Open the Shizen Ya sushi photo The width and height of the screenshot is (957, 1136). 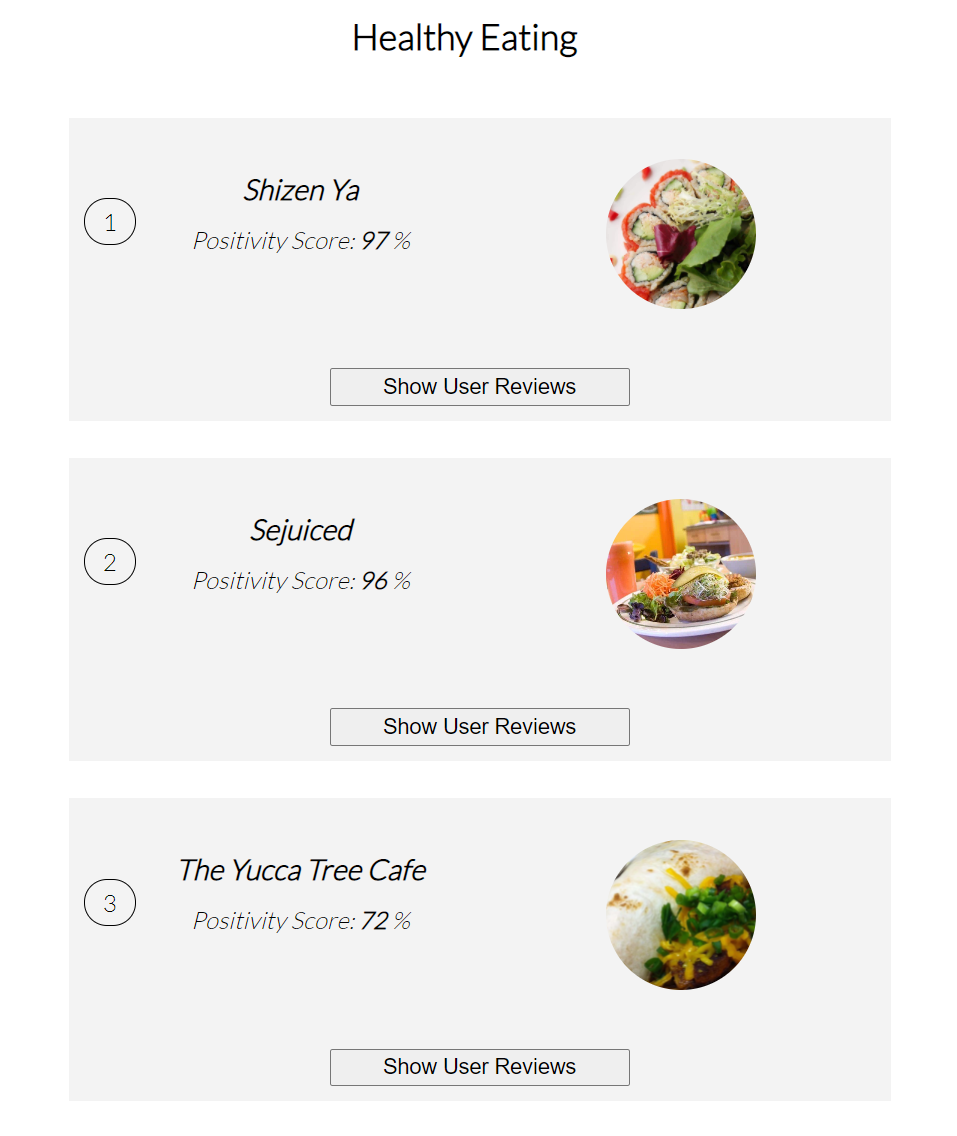coord(681,234)
